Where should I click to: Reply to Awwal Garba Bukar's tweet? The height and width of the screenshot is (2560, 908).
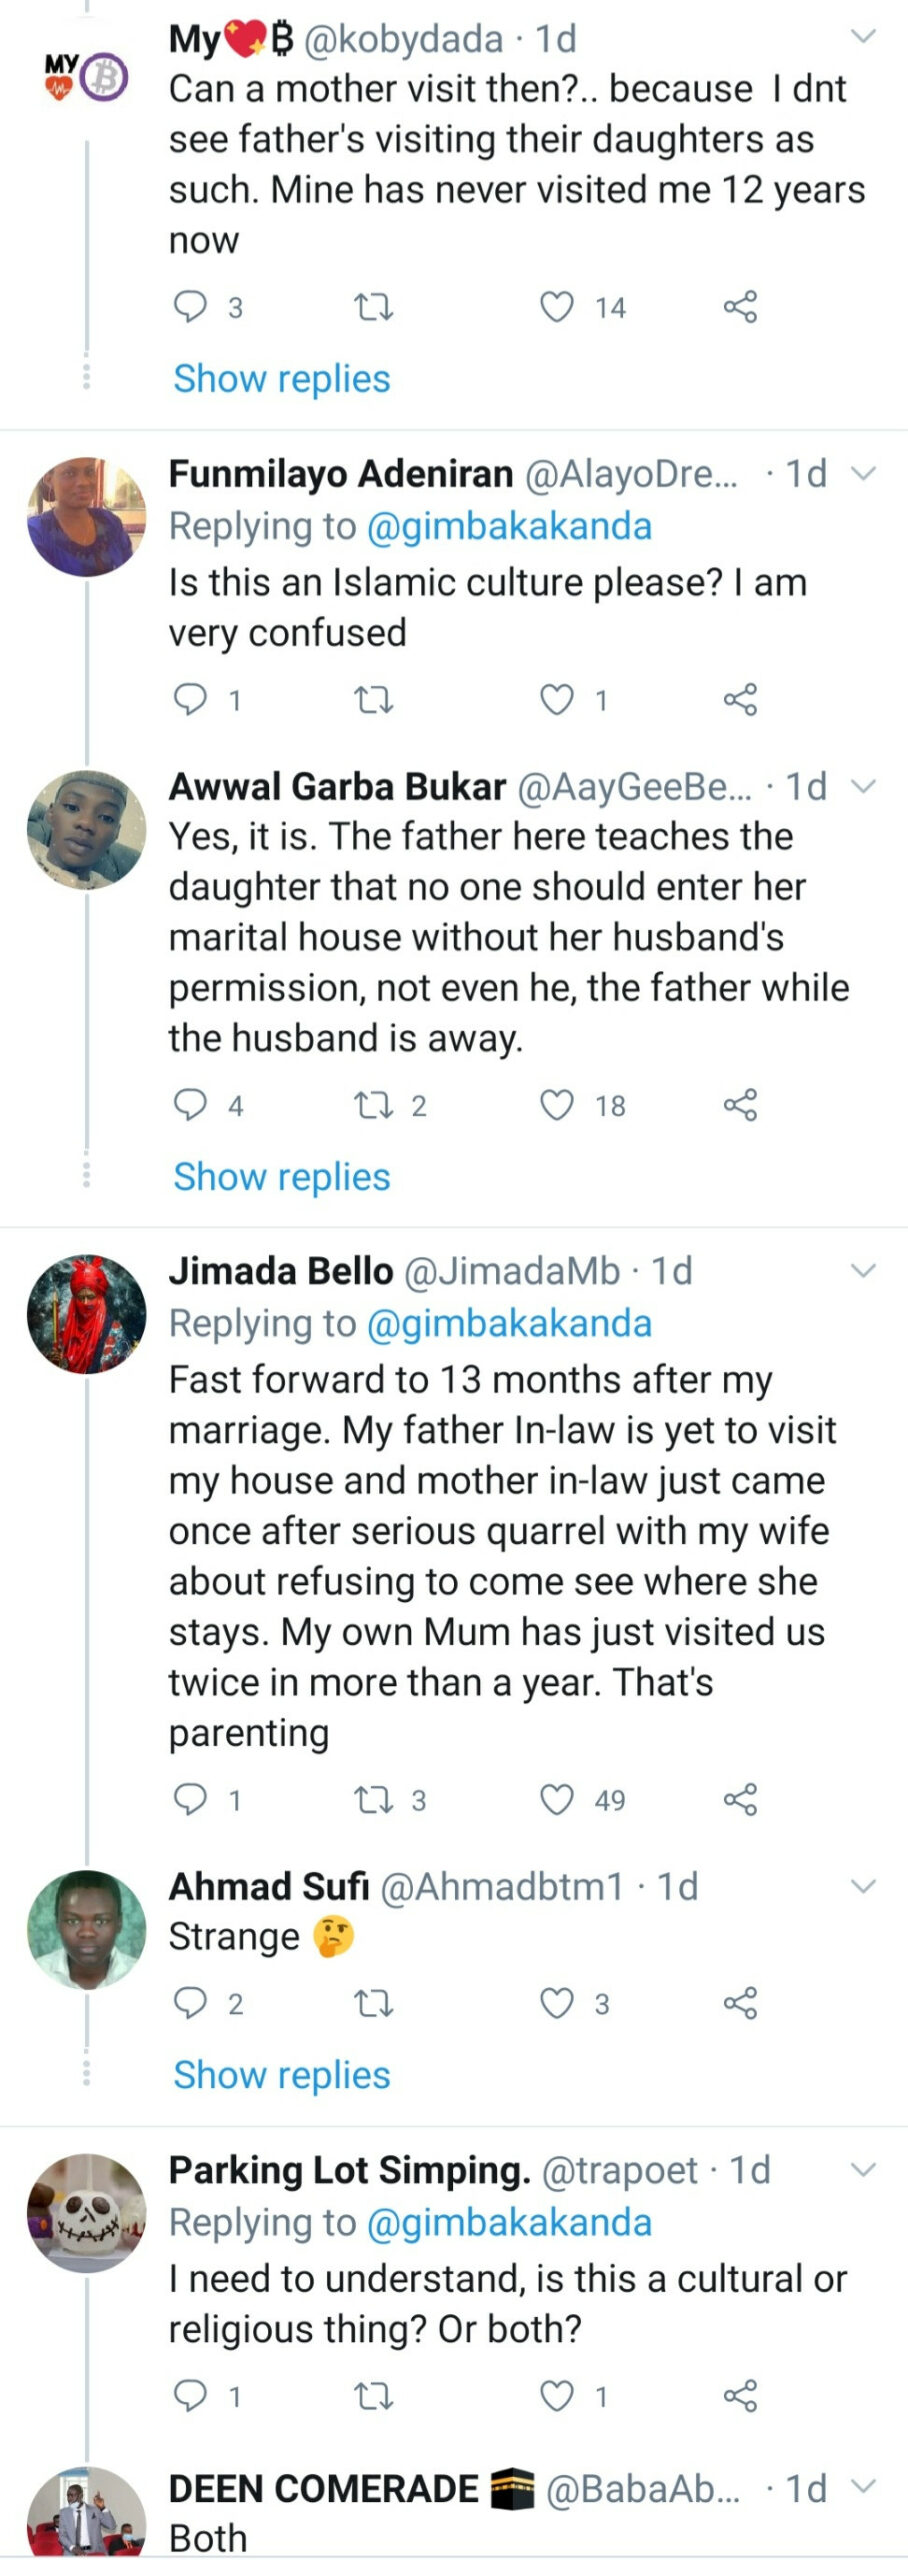(190, 1105)
